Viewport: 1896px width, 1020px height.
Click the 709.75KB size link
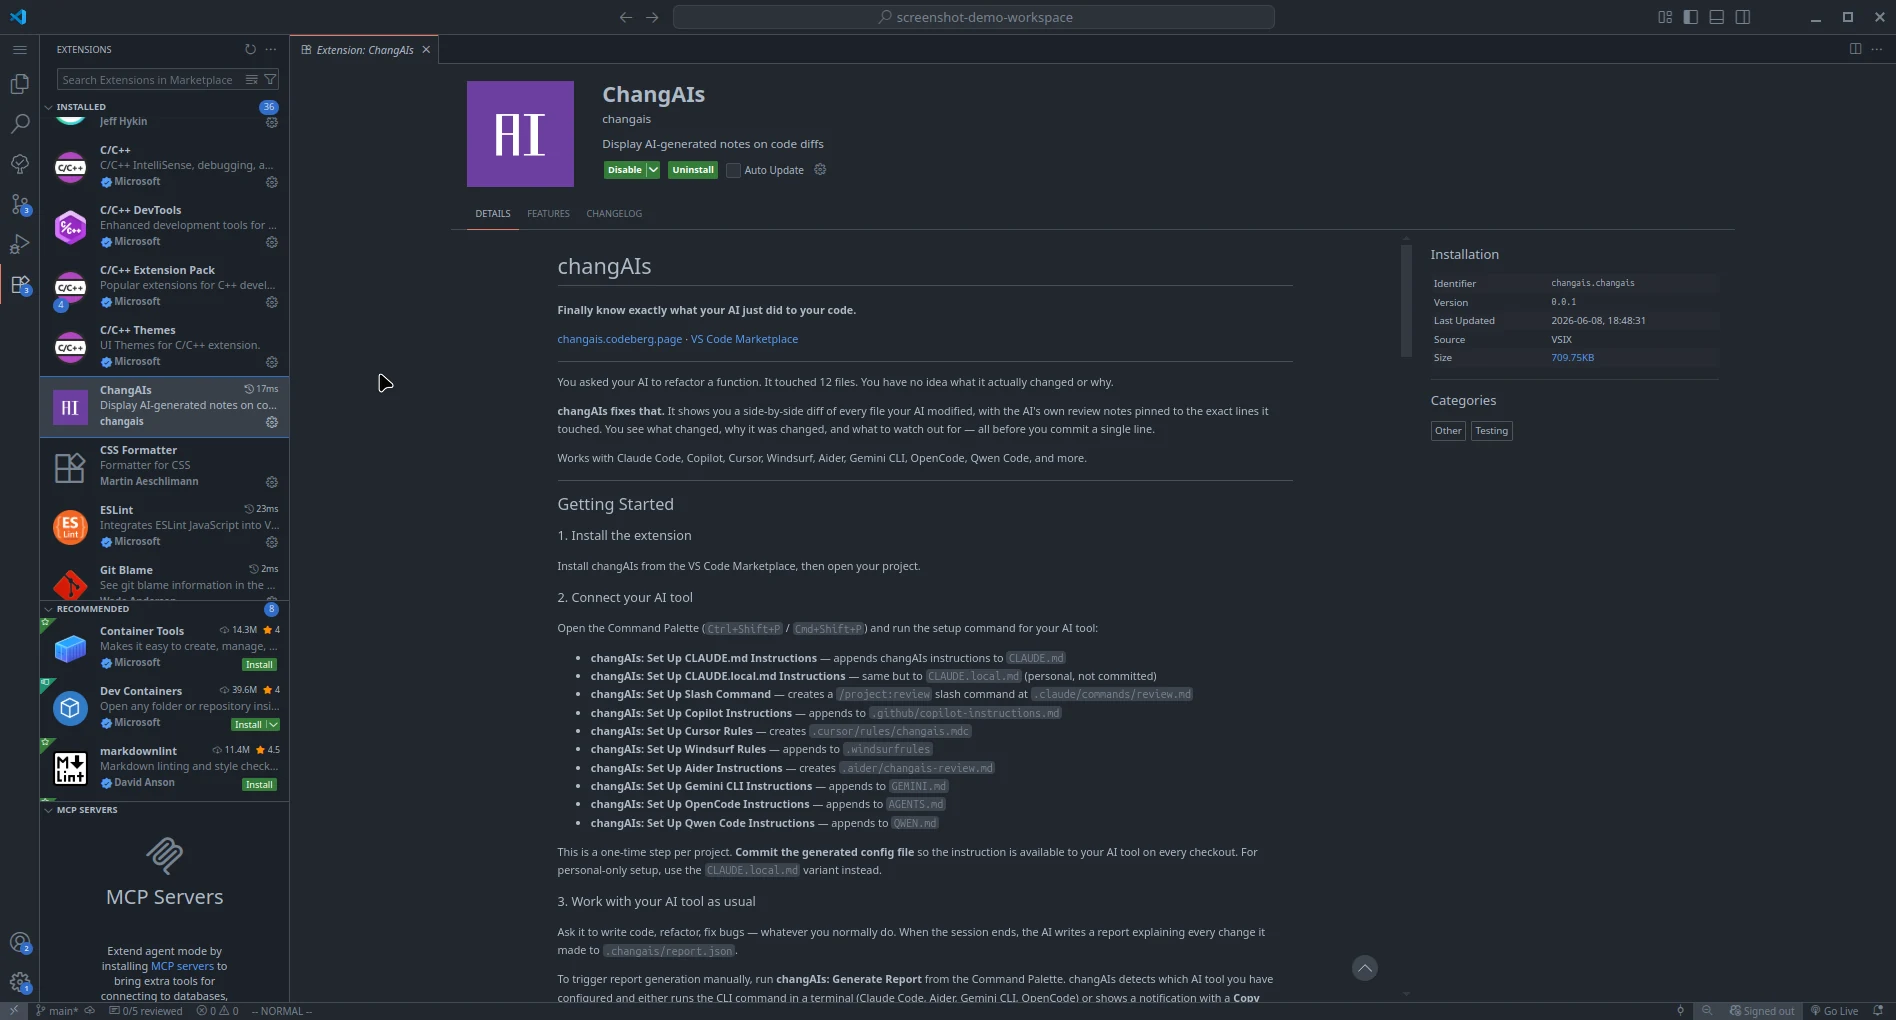pos(1572,358)
